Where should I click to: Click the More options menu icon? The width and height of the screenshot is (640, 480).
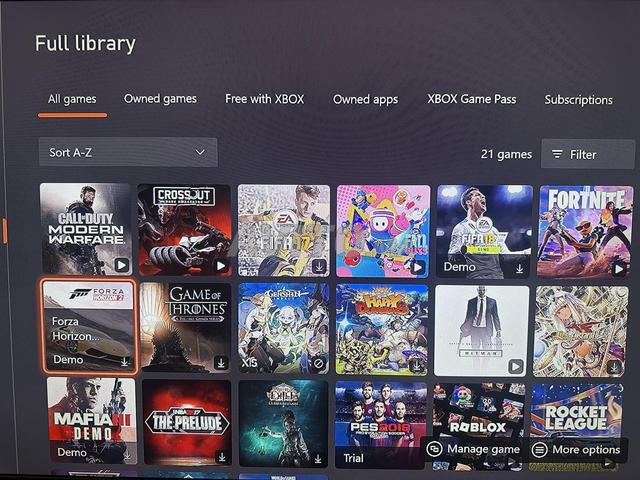coord(540,450)
